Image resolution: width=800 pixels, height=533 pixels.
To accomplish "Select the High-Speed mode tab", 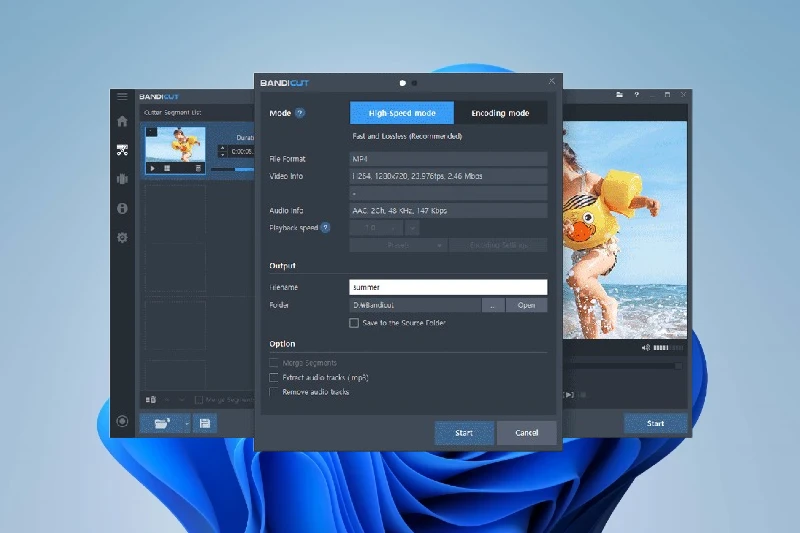I will coord(402,113).
